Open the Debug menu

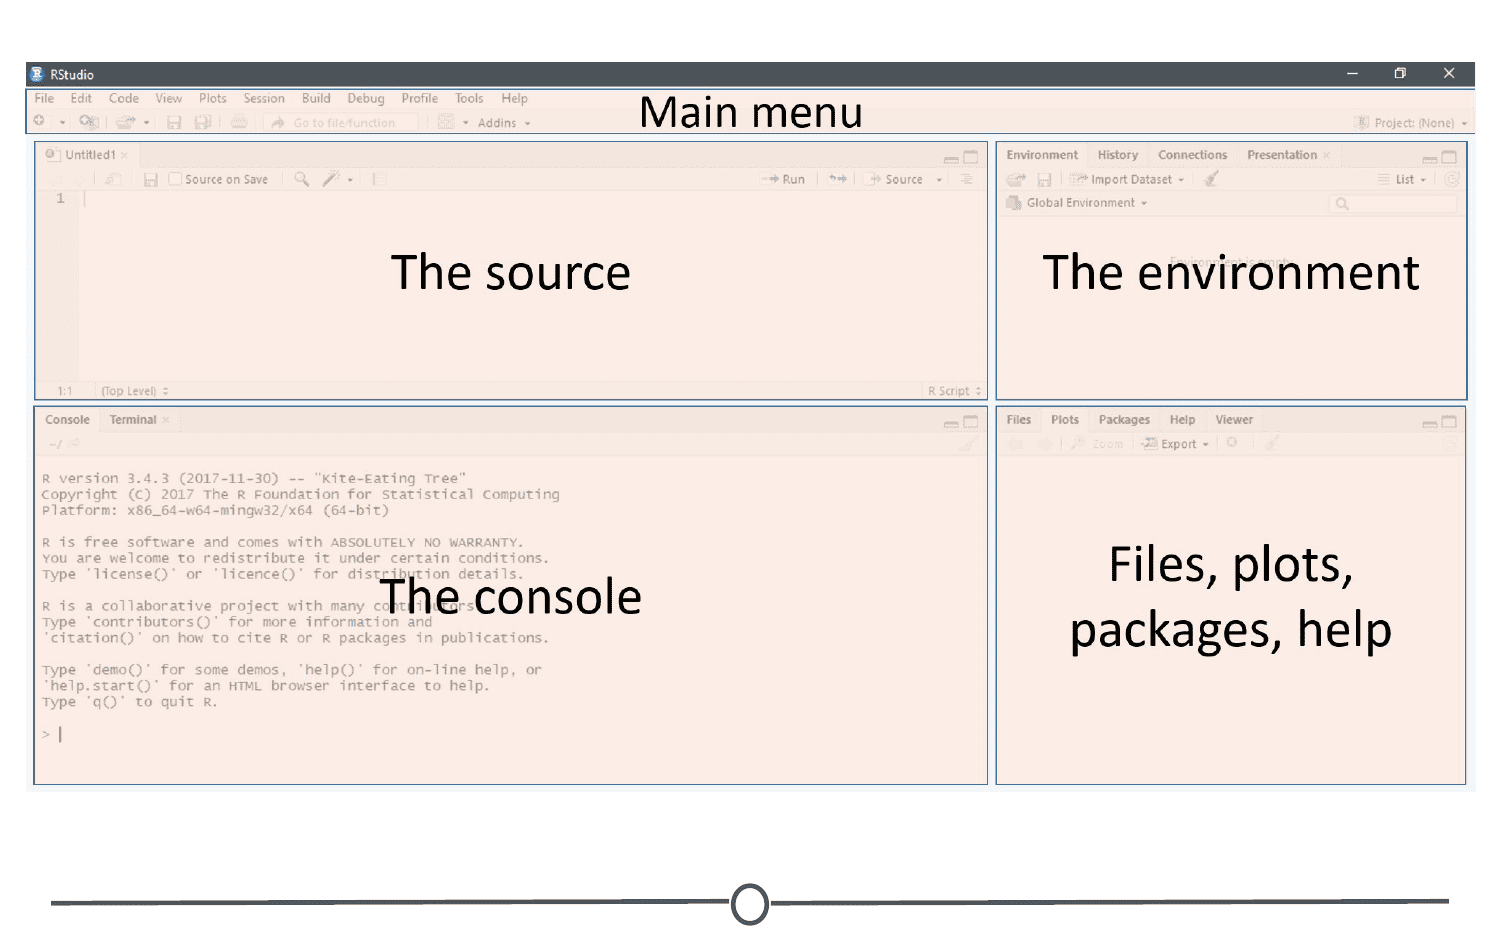[x=366, y=98]
